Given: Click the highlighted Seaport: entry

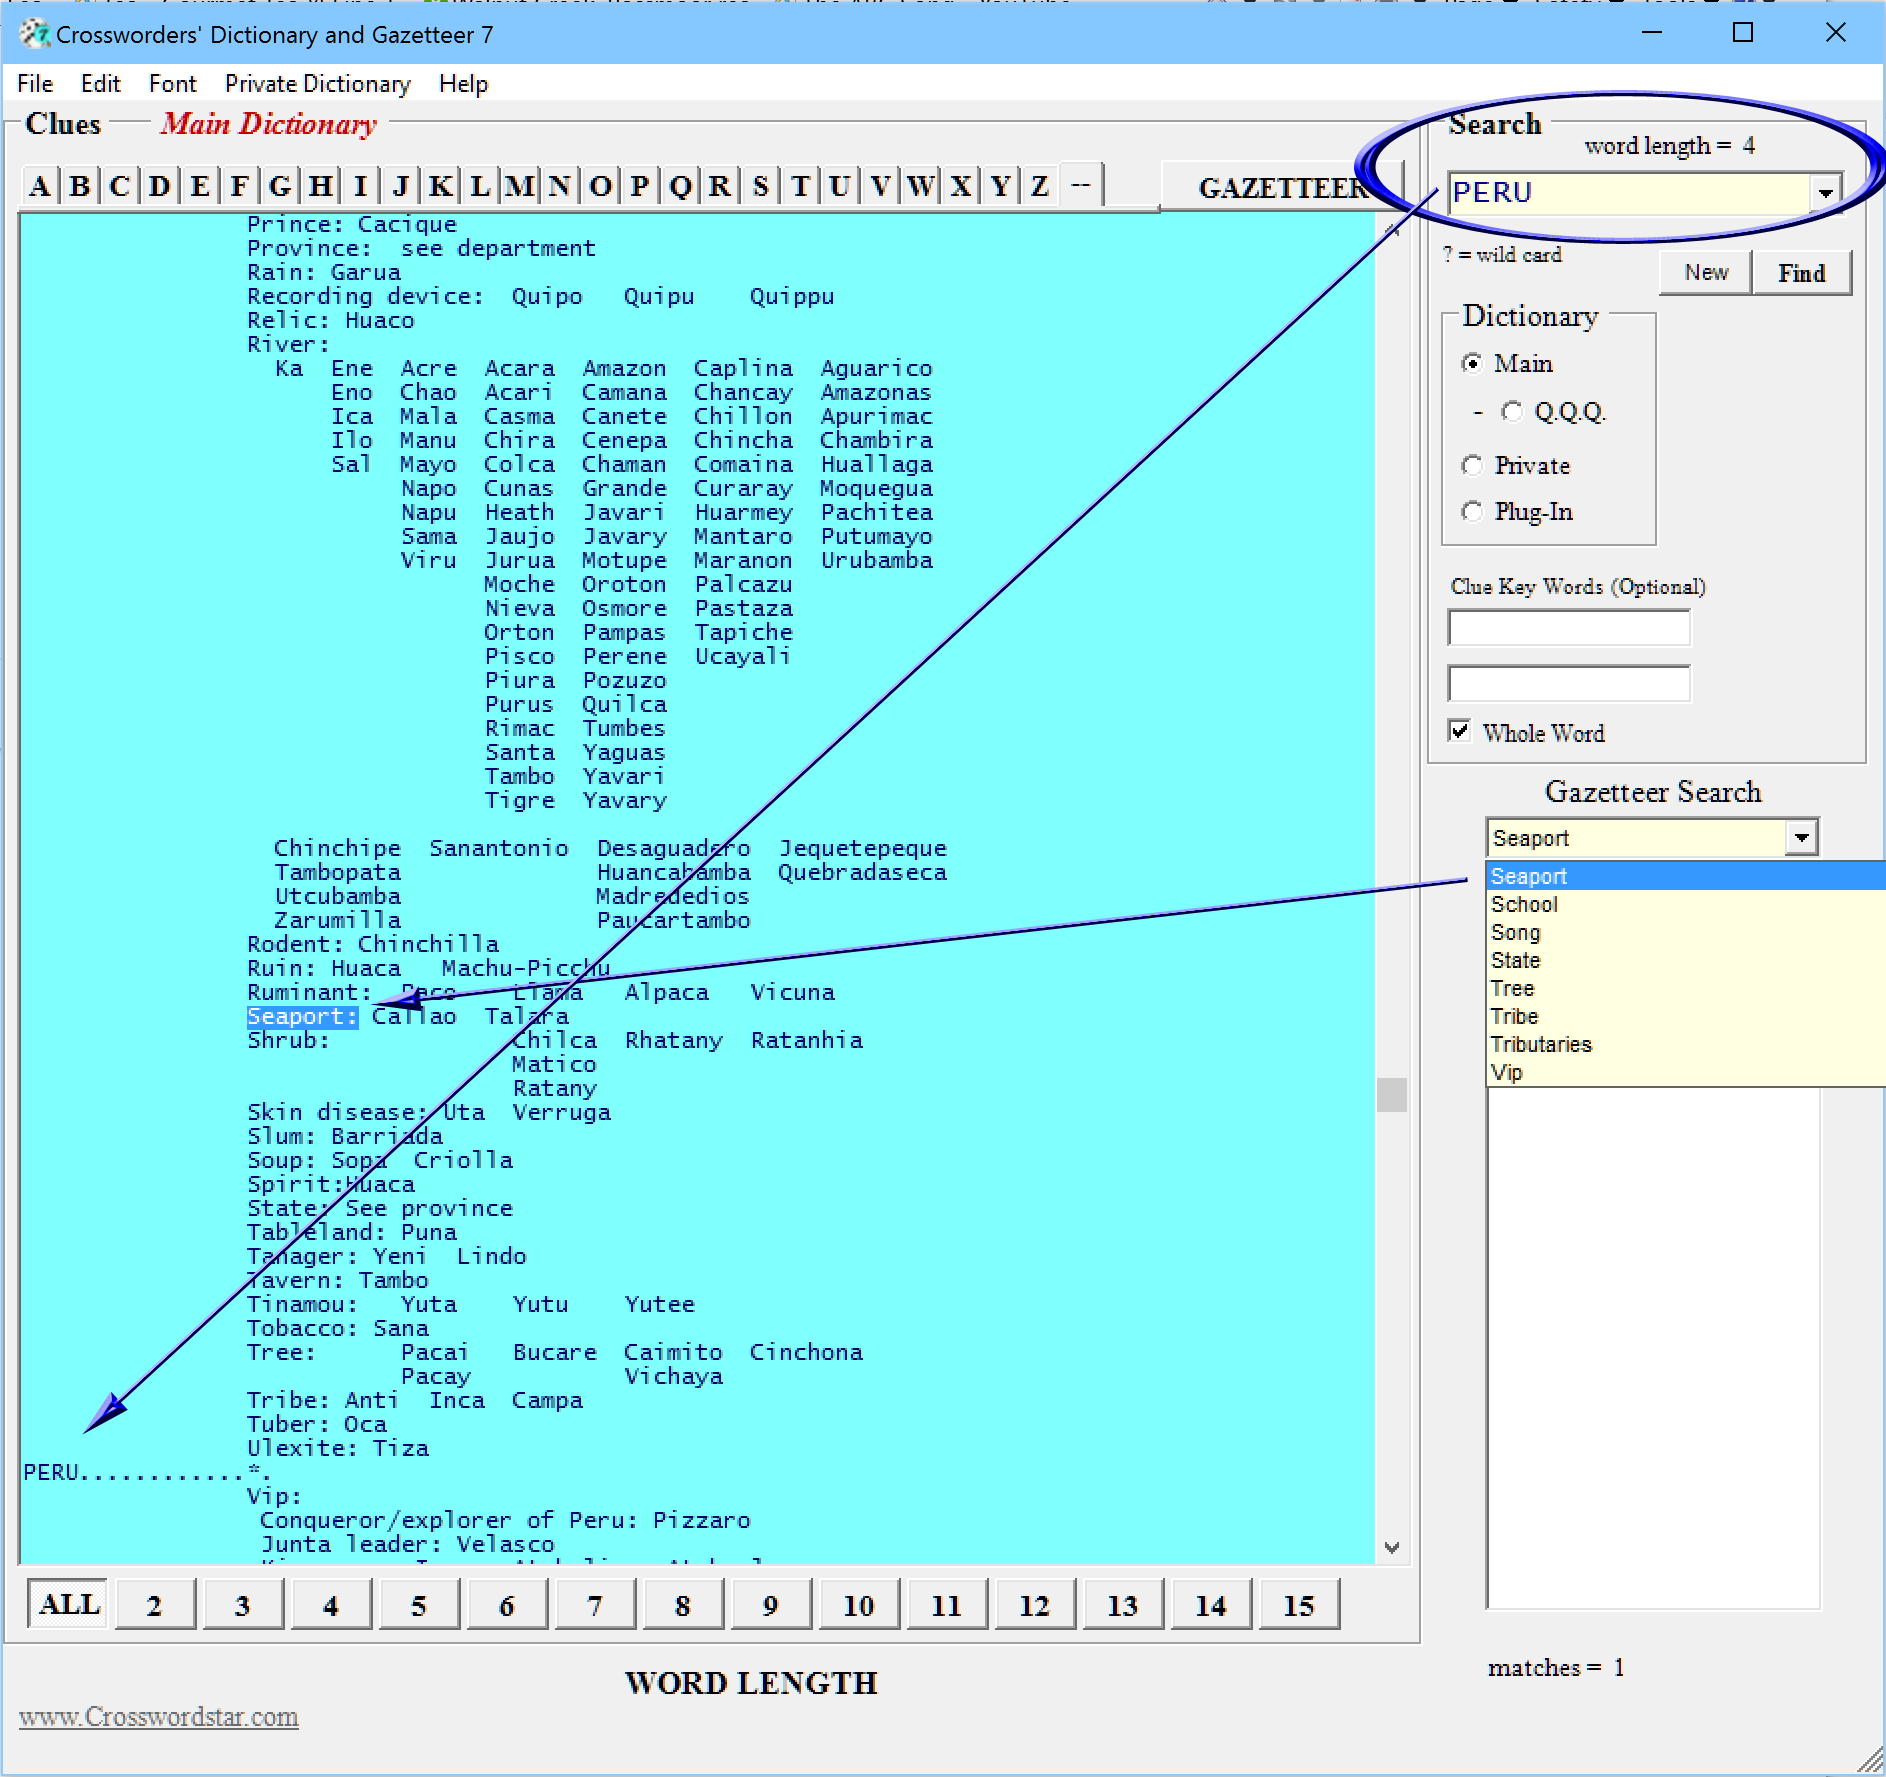Looking at the screenshot, I should click(302, 1016).
